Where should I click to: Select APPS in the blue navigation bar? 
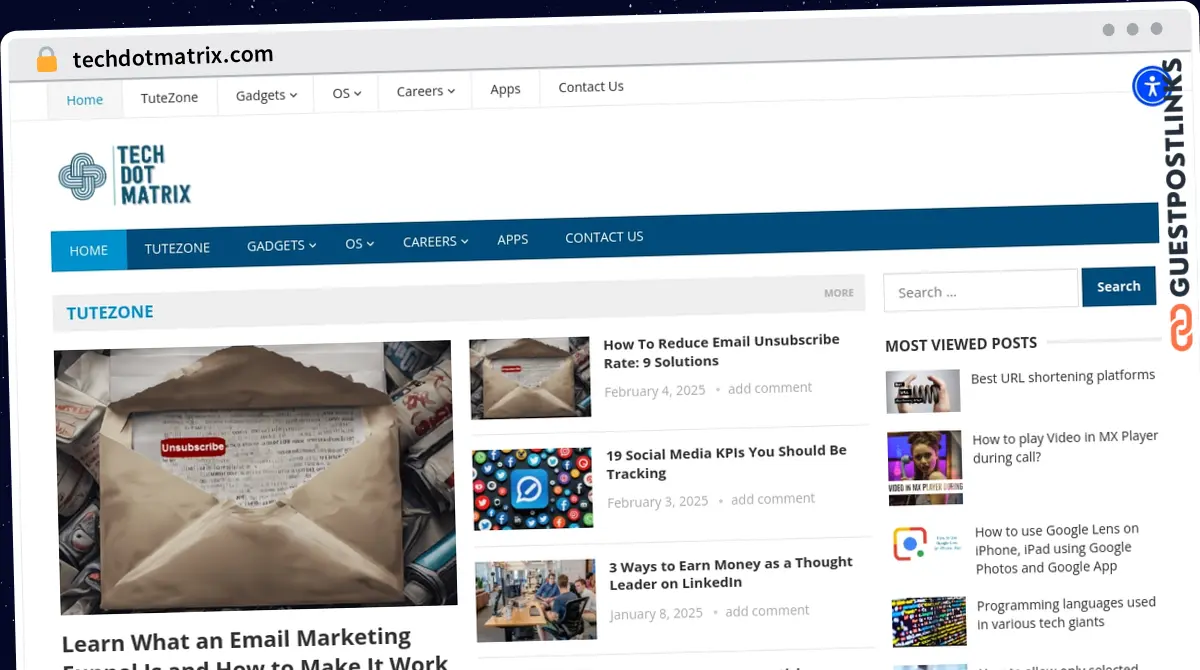click(x=512, y=240)
